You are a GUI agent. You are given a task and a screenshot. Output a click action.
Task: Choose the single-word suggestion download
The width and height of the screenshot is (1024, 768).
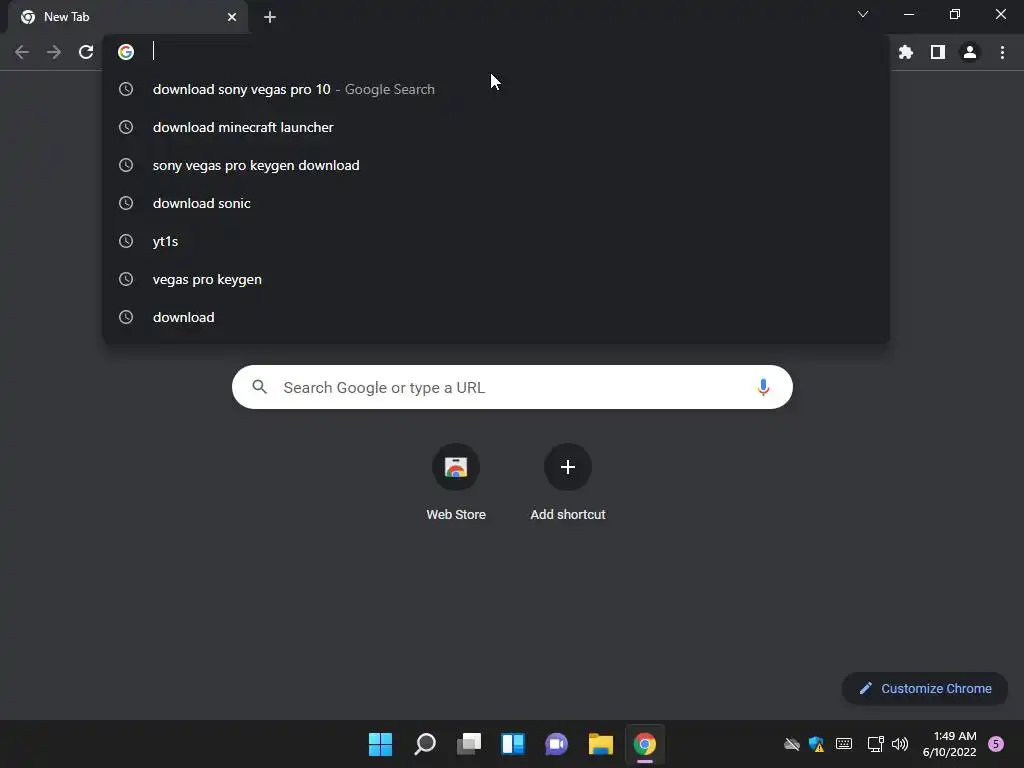(496, 317)
